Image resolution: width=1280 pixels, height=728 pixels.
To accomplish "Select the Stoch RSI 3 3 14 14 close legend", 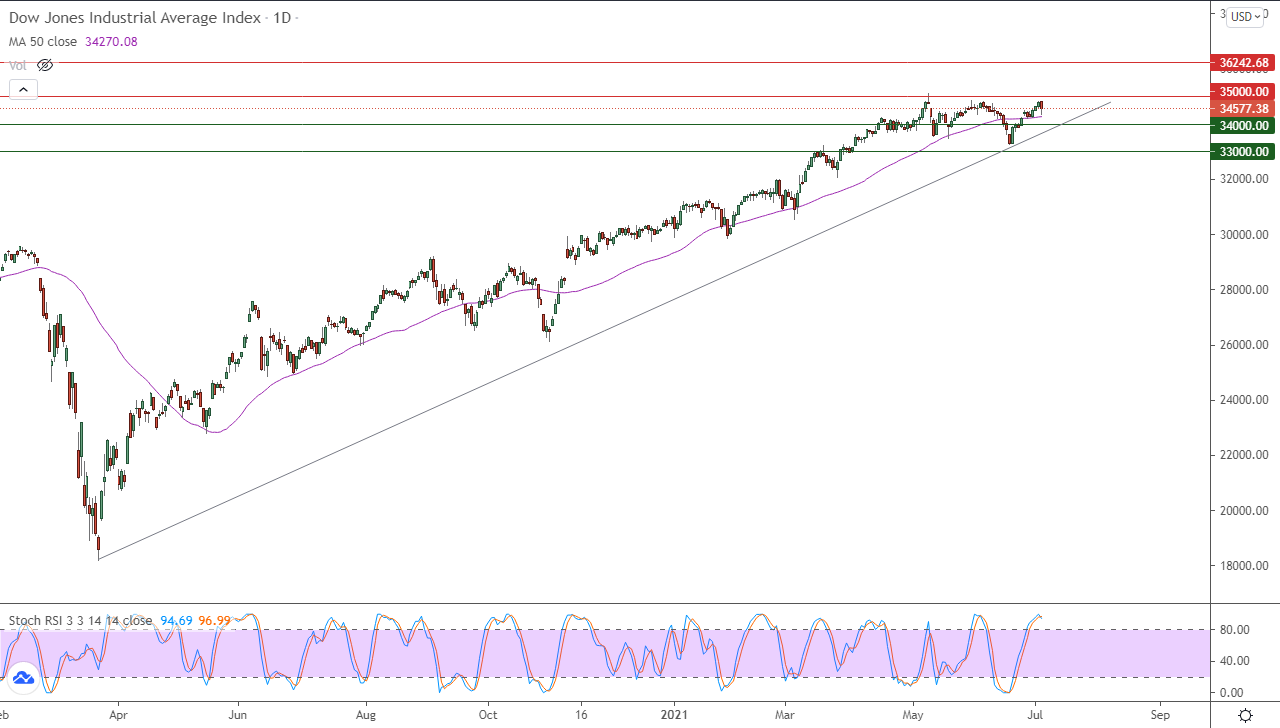I will pos(81,620).
